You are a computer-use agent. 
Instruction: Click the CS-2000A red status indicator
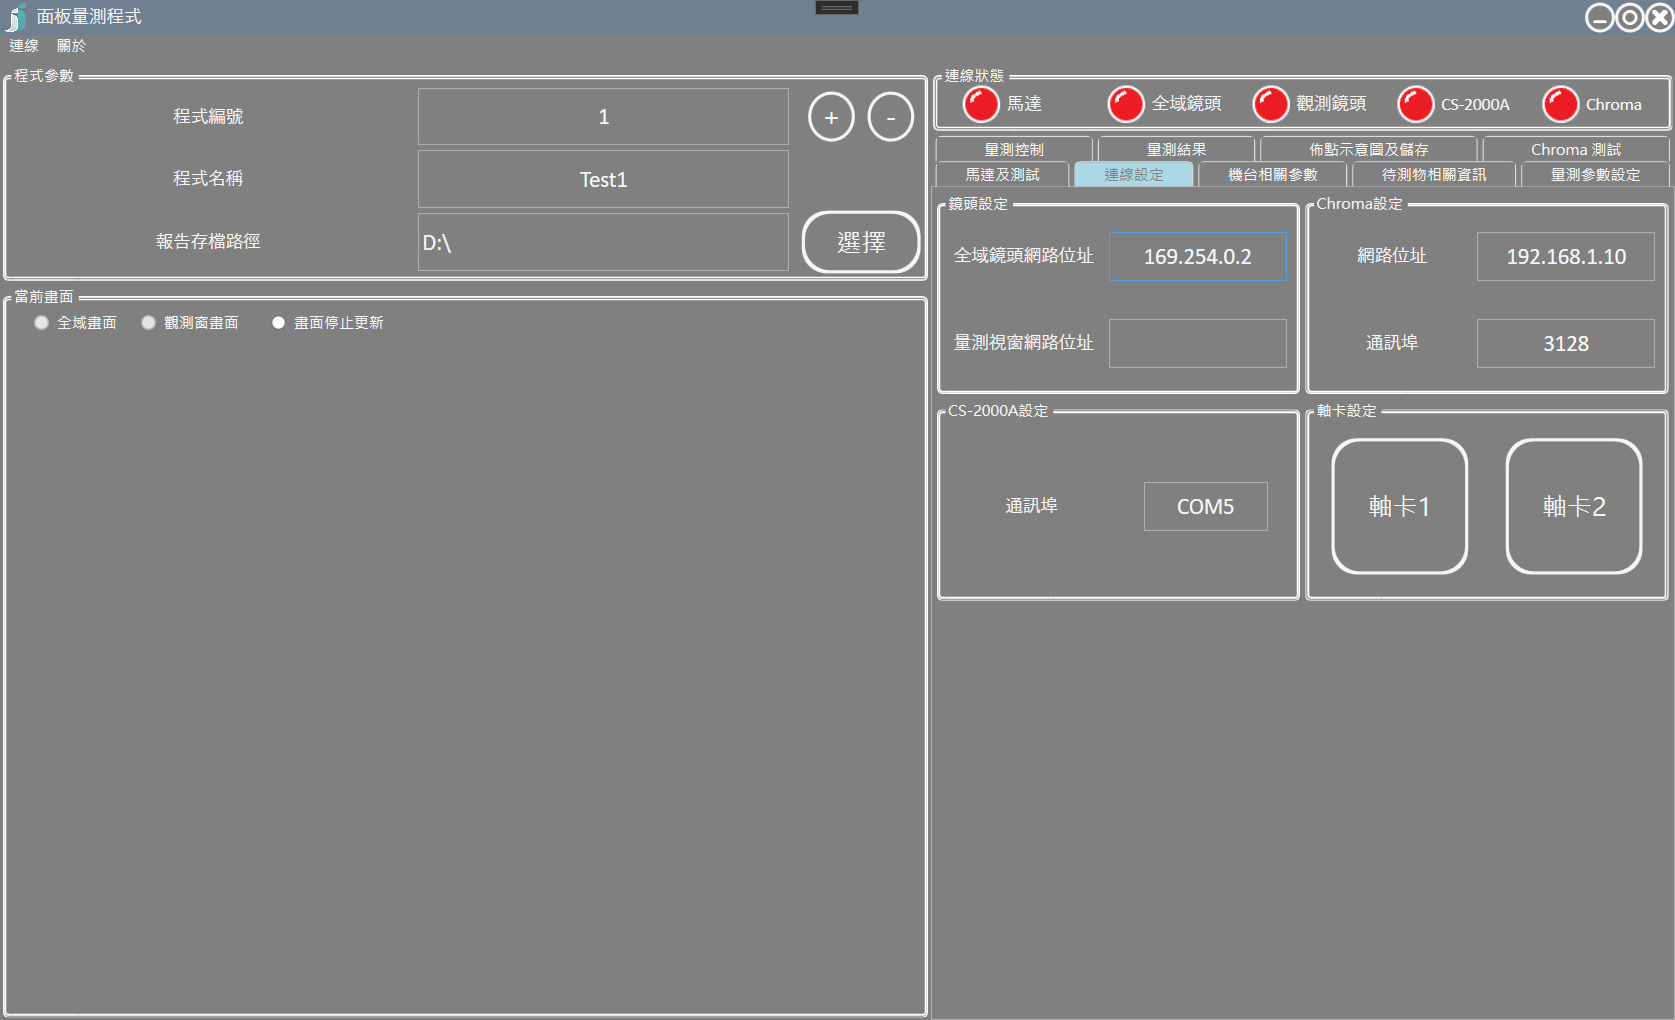pyautogui.click(x=1416, y=104)
